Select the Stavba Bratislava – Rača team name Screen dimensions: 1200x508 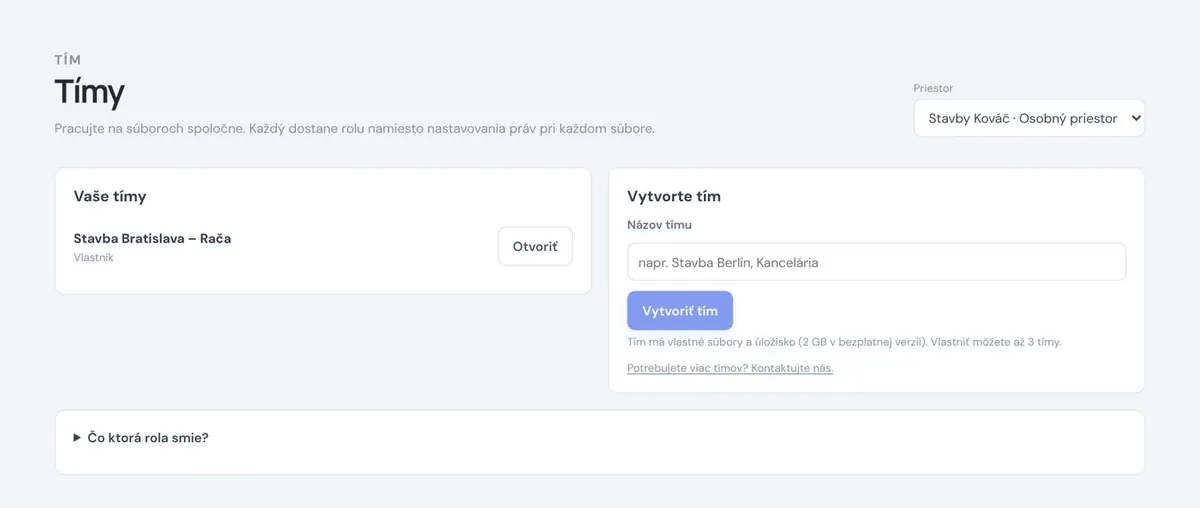152,238
